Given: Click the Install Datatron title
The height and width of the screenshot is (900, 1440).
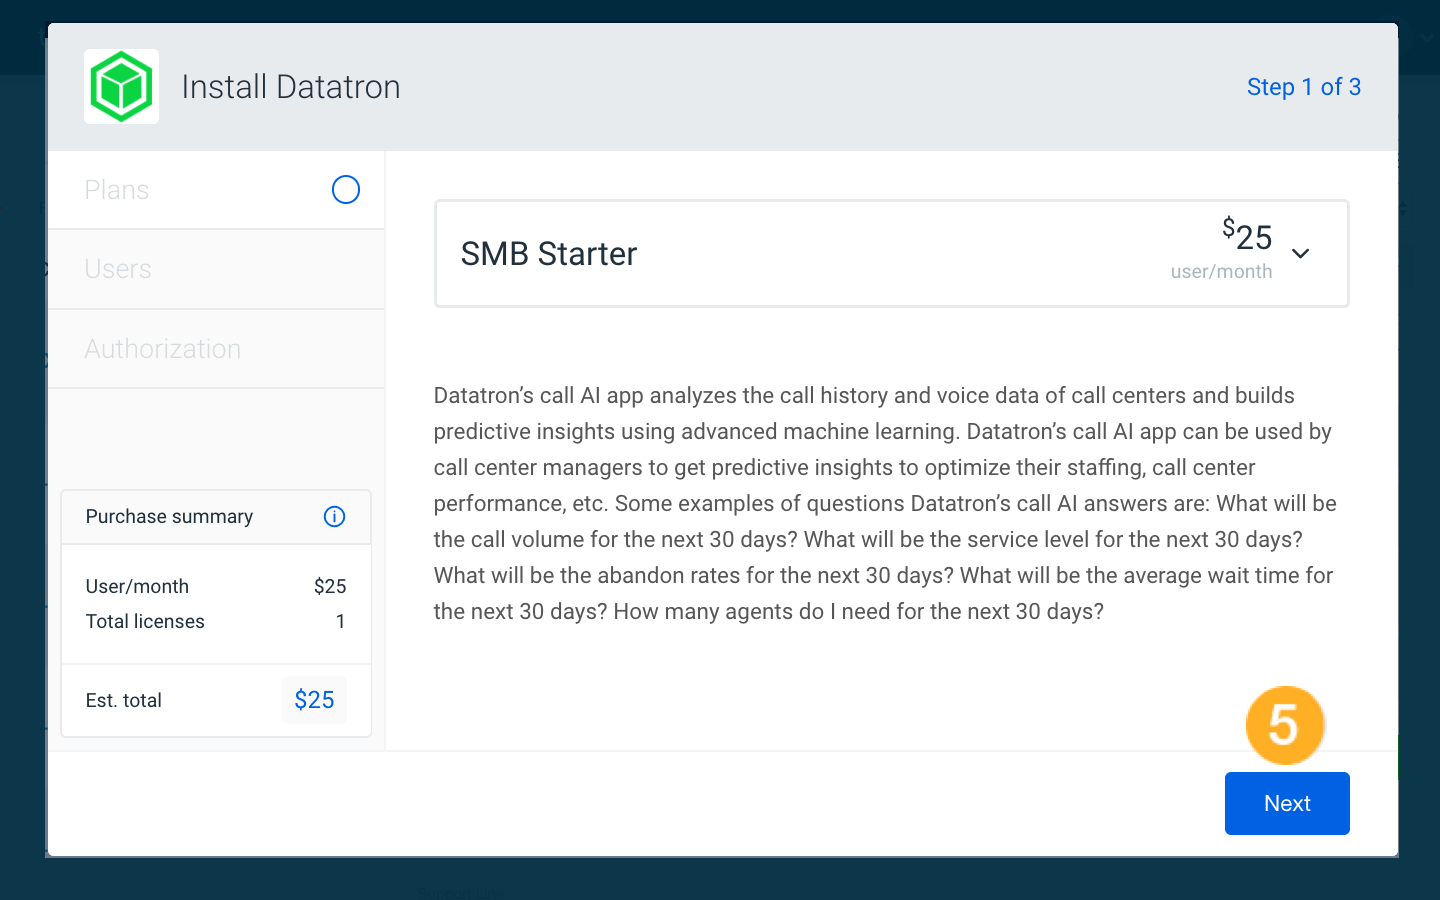Looking at the screenshot, I should 291,87.
